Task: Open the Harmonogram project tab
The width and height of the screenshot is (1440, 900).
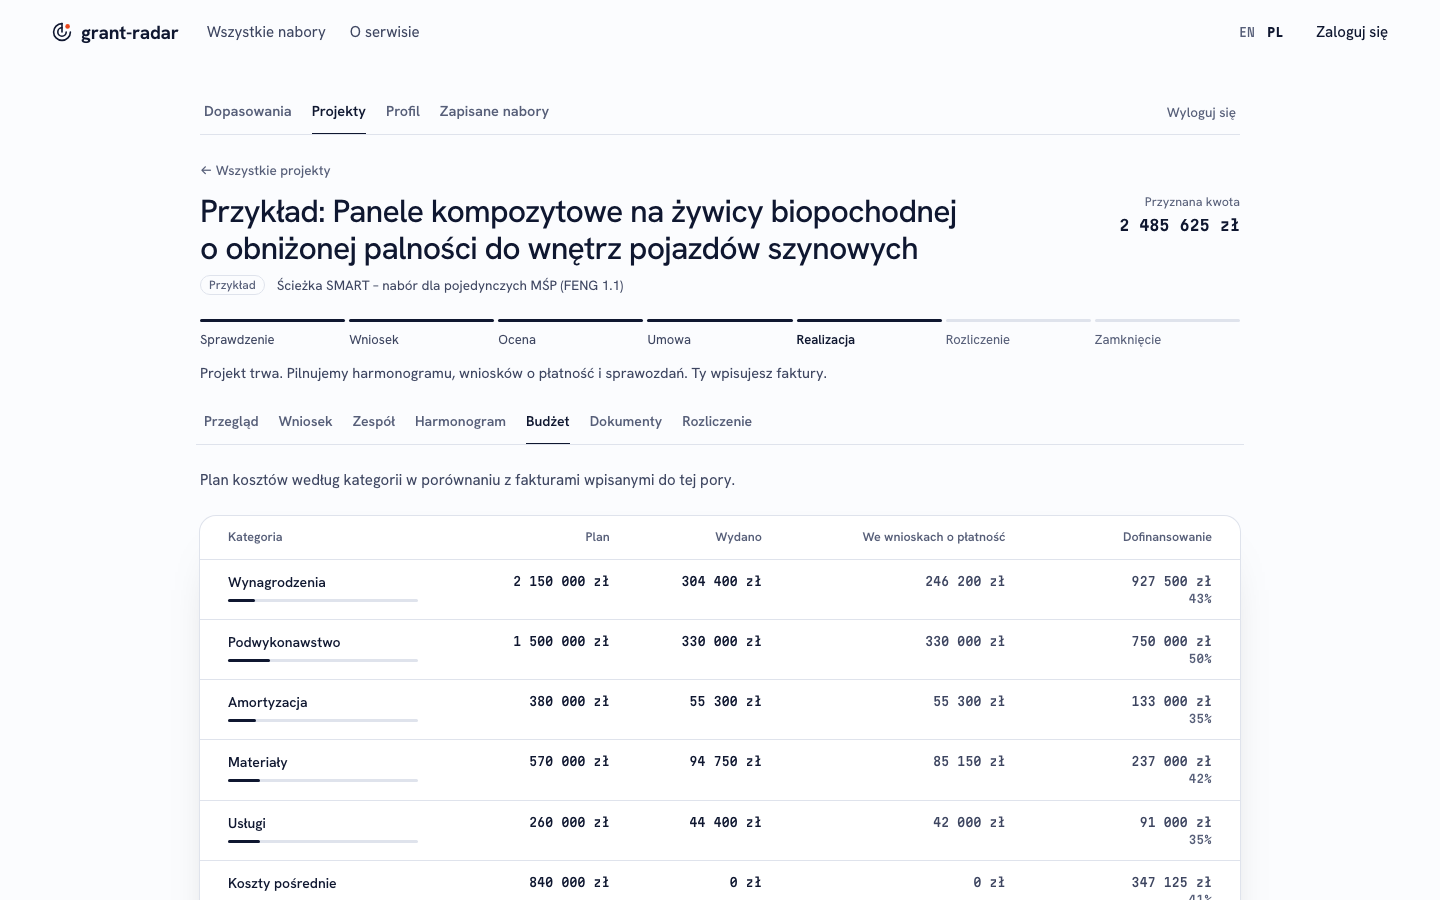Action: [460, 421]
